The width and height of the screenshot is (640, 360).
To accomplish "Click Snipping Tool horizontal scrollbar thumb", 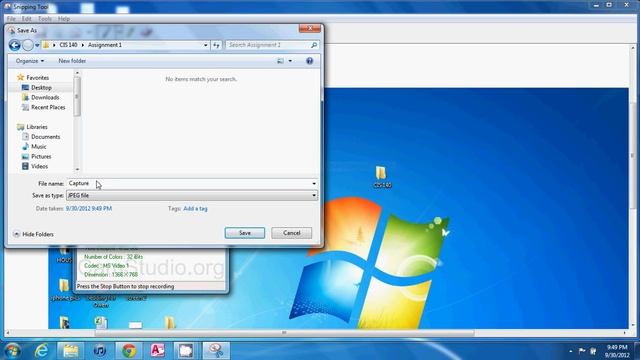I will click(x=284, y=333).
